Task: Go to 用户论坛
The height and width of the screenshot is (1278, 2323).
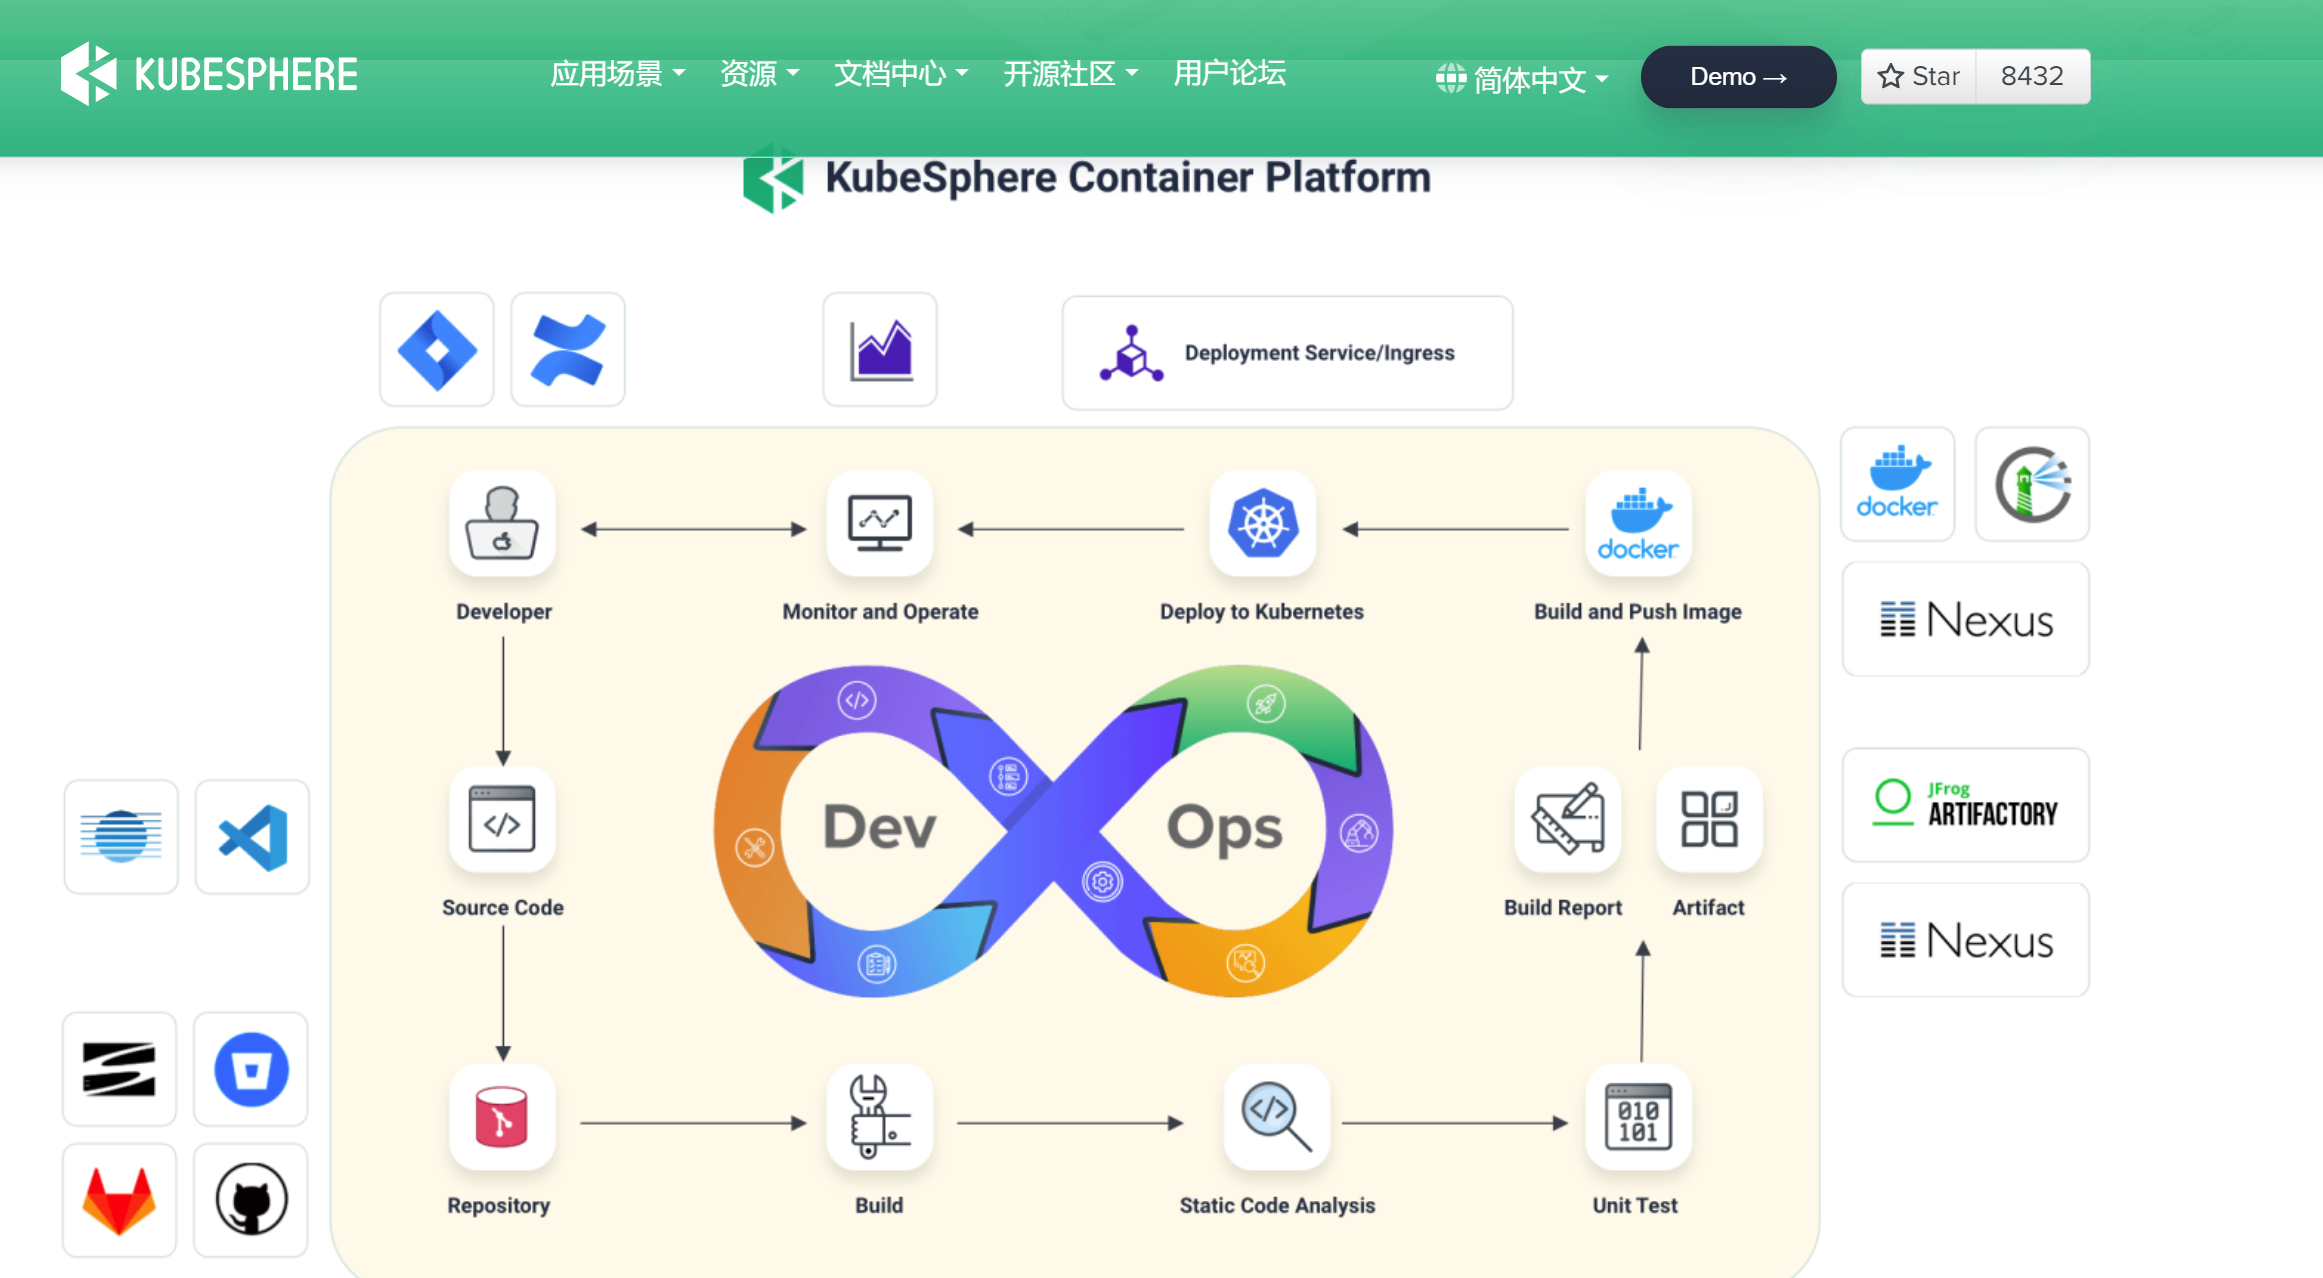Action: [1229, 74]
